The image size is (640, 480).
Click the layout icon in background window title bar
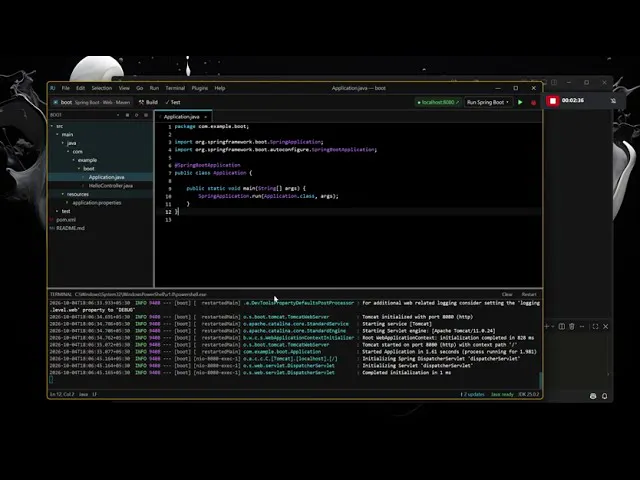click(x=554, y=82)
